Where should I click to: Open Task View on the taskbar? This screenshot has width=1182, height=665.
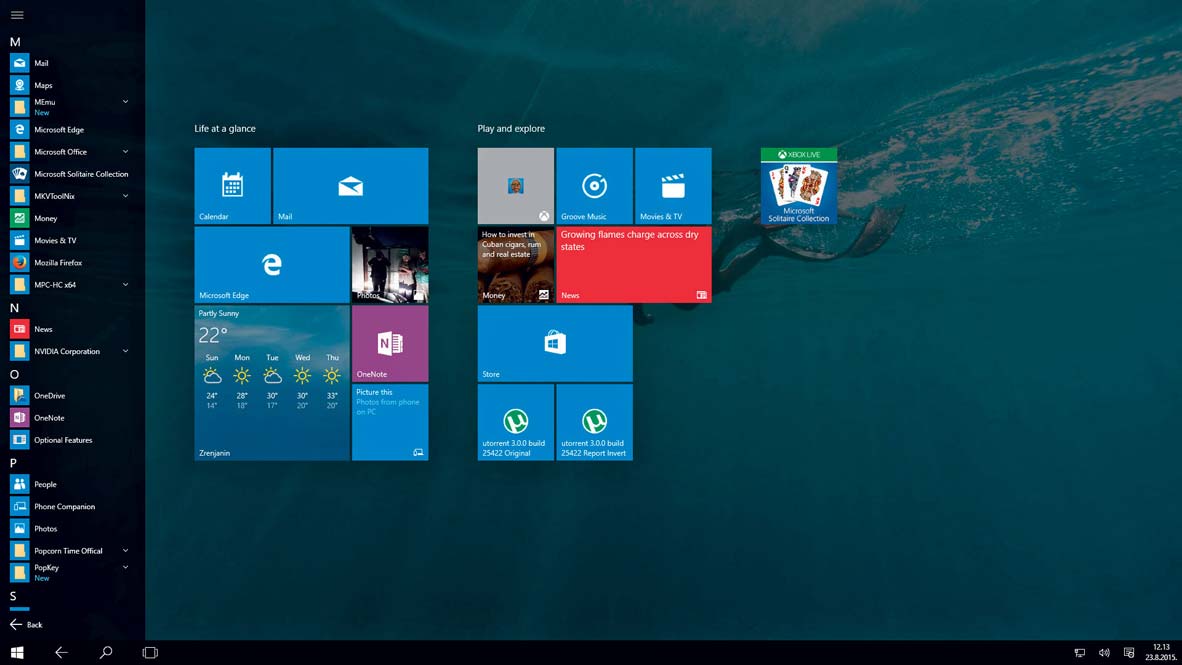pyautogui.click(x=150, y=653)
